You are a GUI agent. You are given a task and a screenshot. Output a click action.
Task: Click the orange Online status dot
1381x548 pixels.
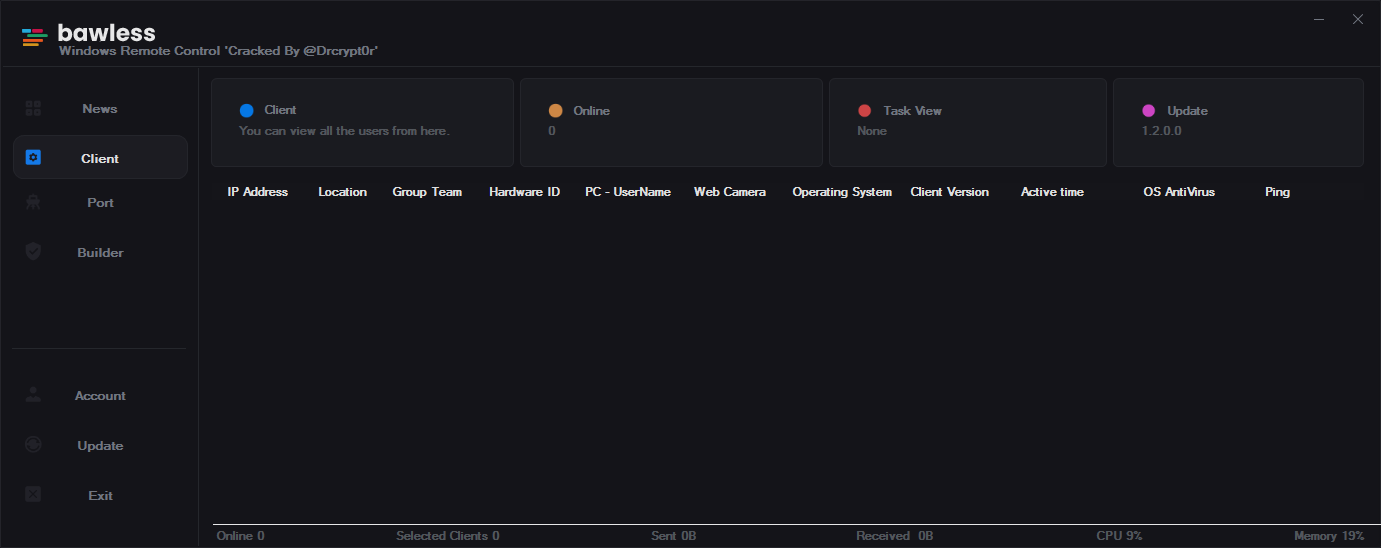tap(556, 111)
